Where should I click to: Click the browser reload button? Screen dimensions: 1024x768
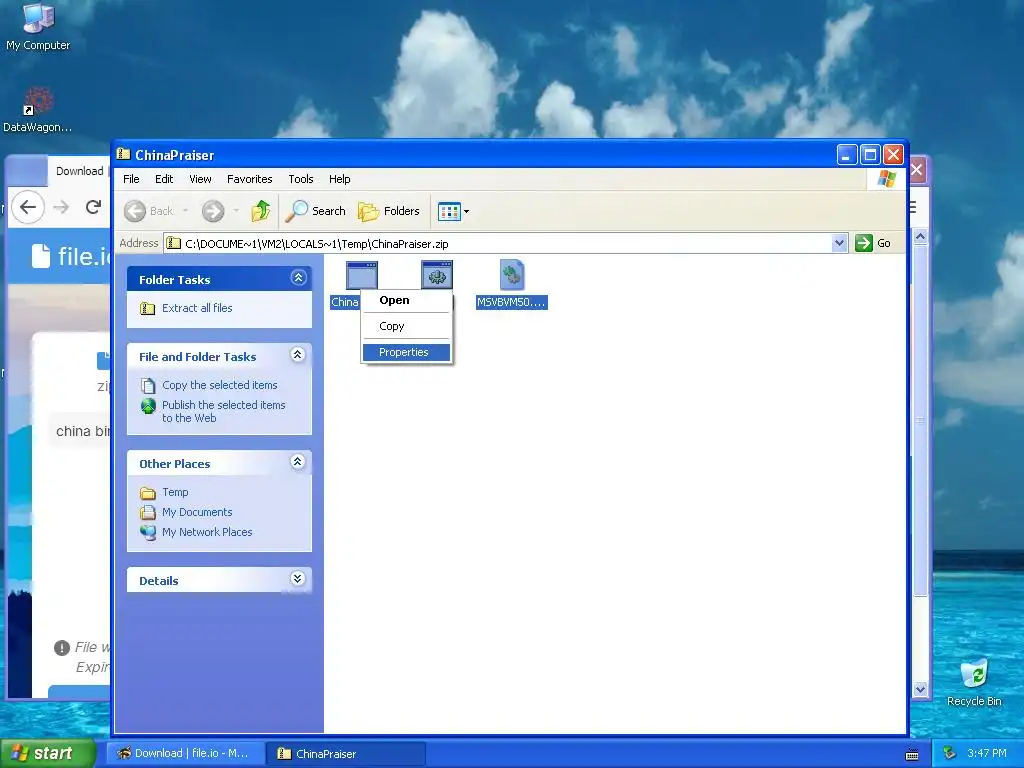(x=93, y=207)
